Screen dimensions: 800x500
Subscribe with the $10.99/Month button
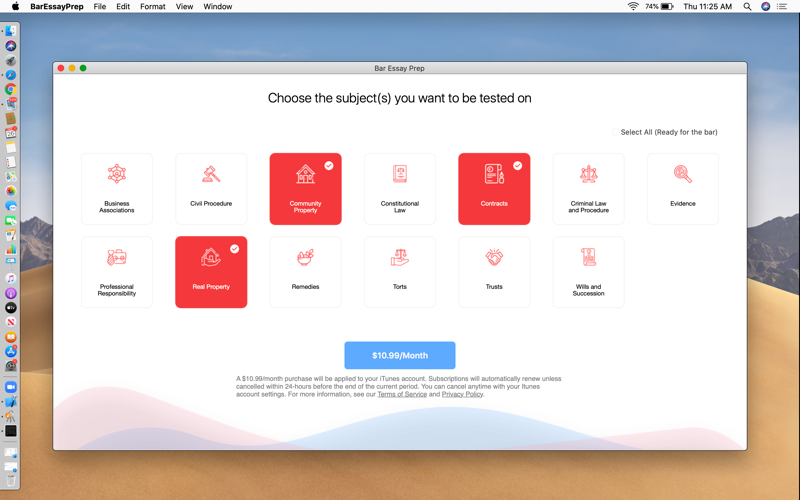click(400, 355)
